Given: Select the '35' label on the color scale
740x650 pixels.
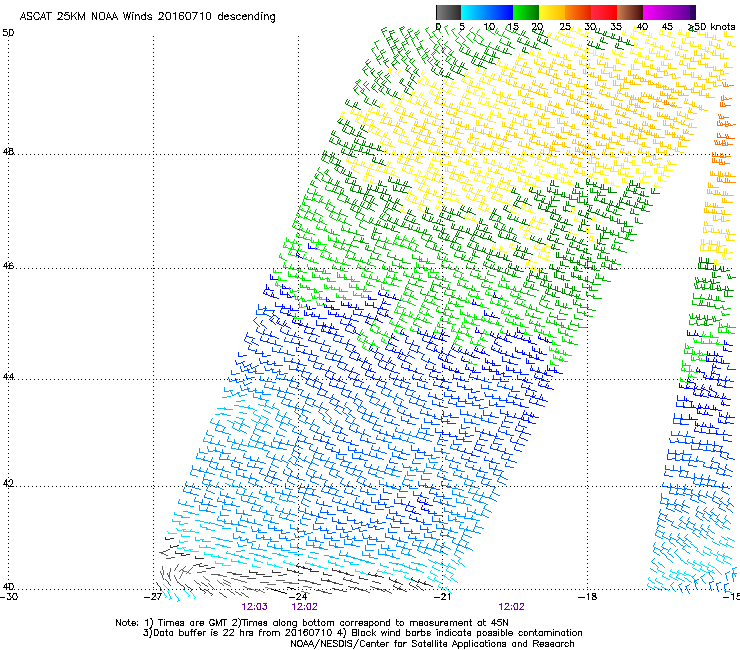Looking at the screenshot, I should pyautogui.click(x=616, y=27).
